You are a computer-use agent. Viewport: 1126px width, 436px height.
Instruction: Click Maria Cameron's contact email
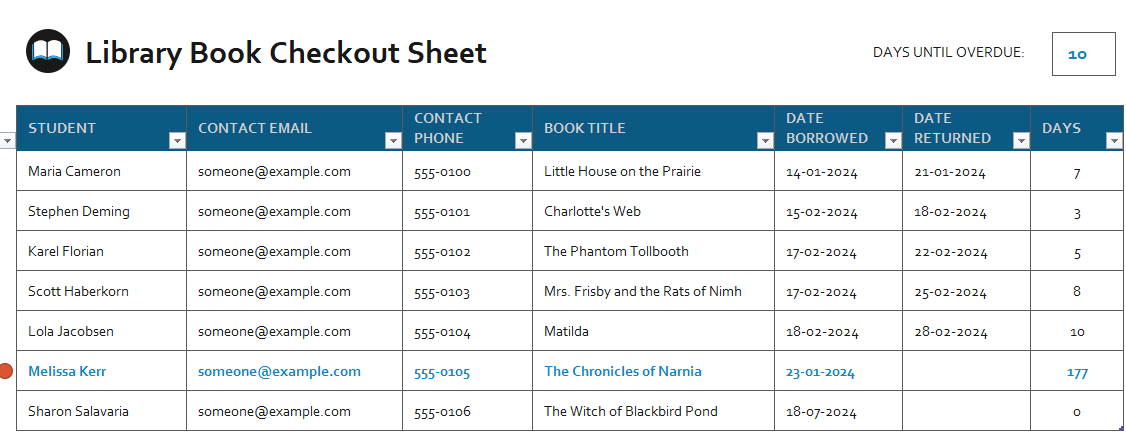(x=274, y=171)
